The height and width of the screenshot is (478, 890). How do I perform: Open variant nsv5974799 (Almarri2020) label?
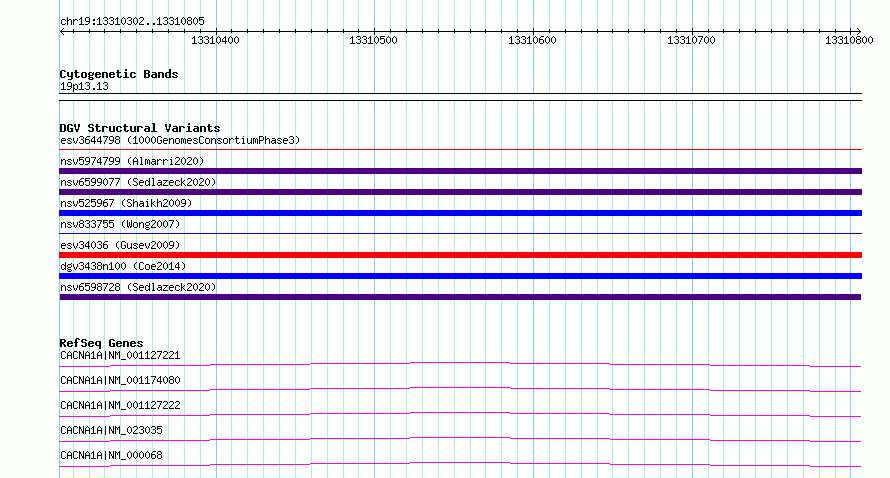pos(132,161)
